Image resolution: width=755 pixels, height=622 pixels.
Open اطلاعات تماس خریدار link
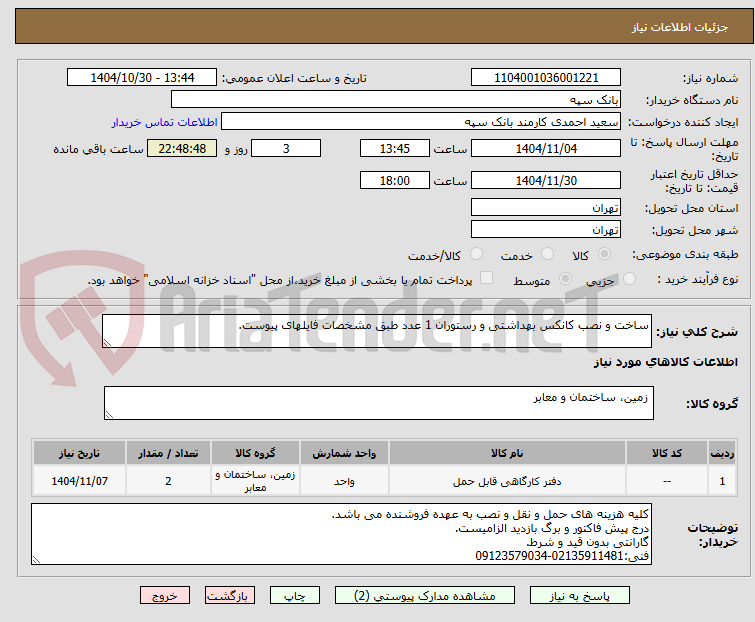165,122
